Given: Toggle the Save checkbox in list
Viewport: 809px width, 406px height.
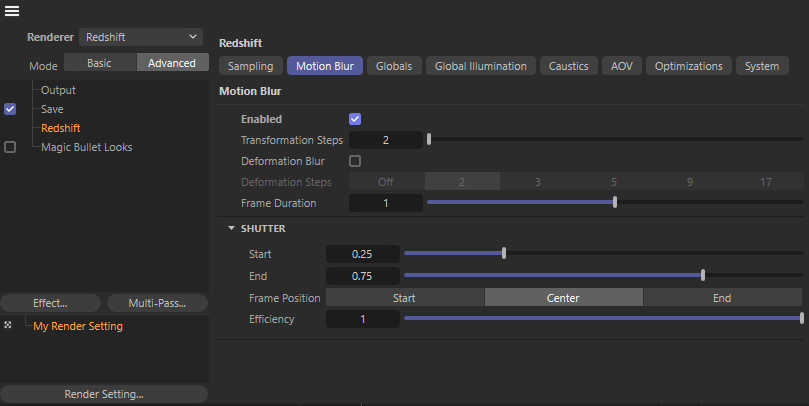Looking at the screenshot, I should [x=10, y=109].
